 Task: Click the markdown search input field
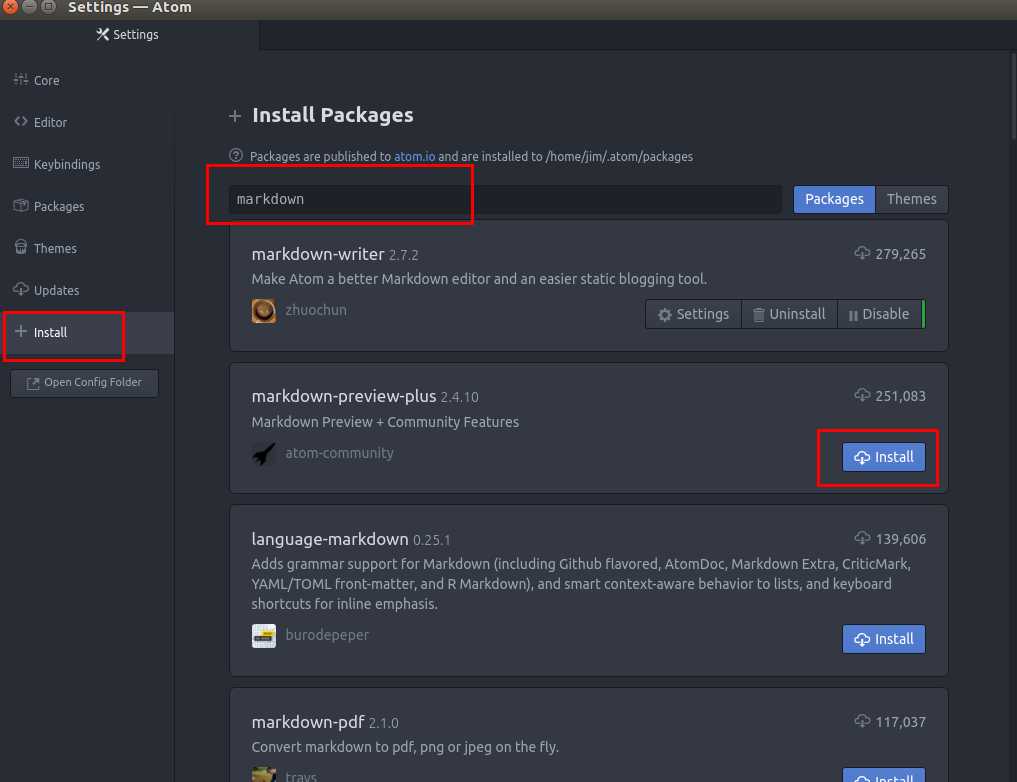click(505, 199)
